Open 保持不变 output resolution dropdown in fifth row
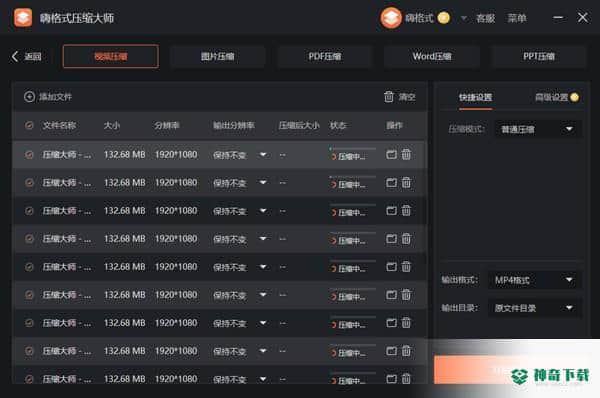The image size is (600, 398). coord(240,267)
